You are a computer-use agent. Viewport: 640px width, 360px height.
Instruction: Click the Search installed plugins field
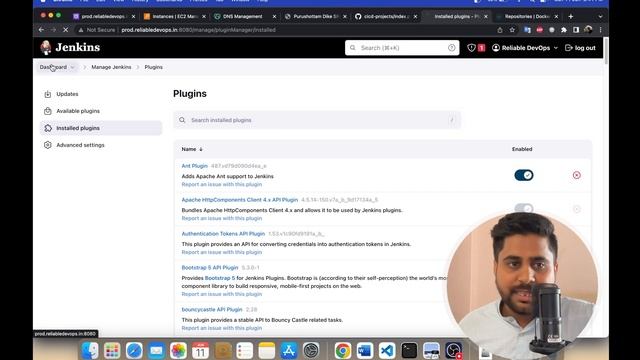click(317, 120)
